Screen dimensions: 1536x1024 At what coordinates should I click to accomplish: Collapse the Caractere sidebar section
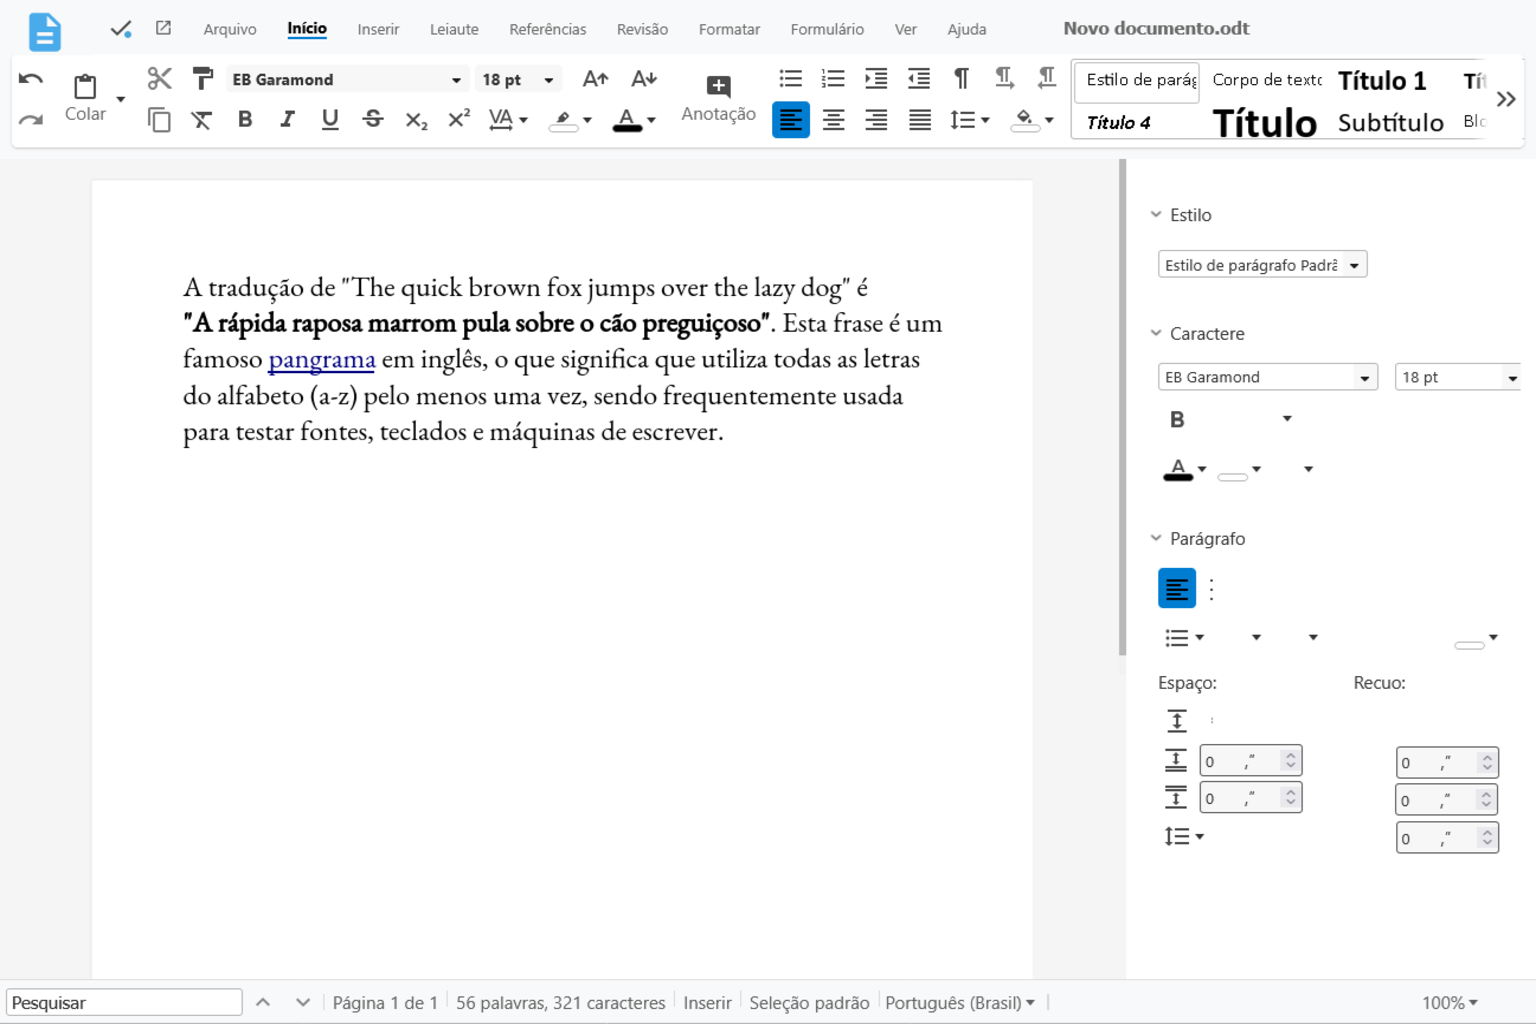pyautogui.click(x=1156, y=334)
